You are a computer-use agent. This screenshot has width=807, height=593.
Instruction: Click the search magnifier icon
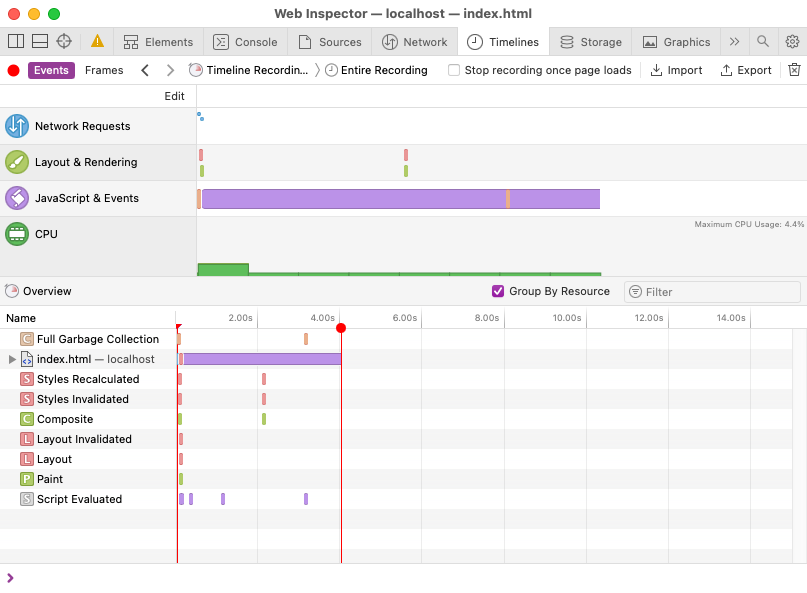tap(762, 42)
